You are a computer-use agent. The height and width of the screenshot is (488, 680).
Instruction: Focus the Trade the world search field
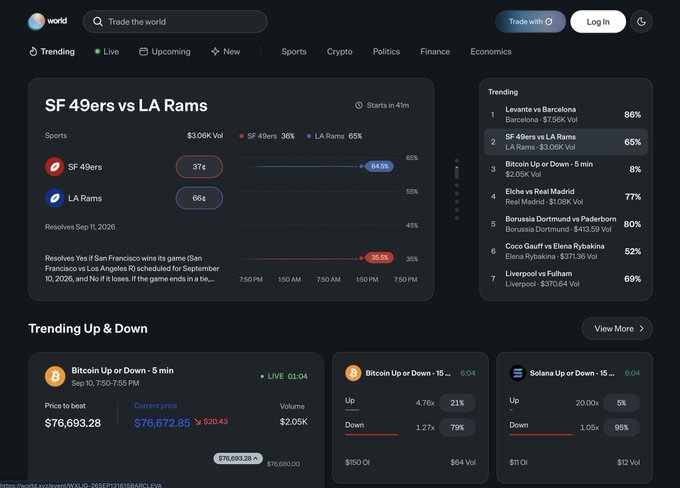tap(175, 22)
